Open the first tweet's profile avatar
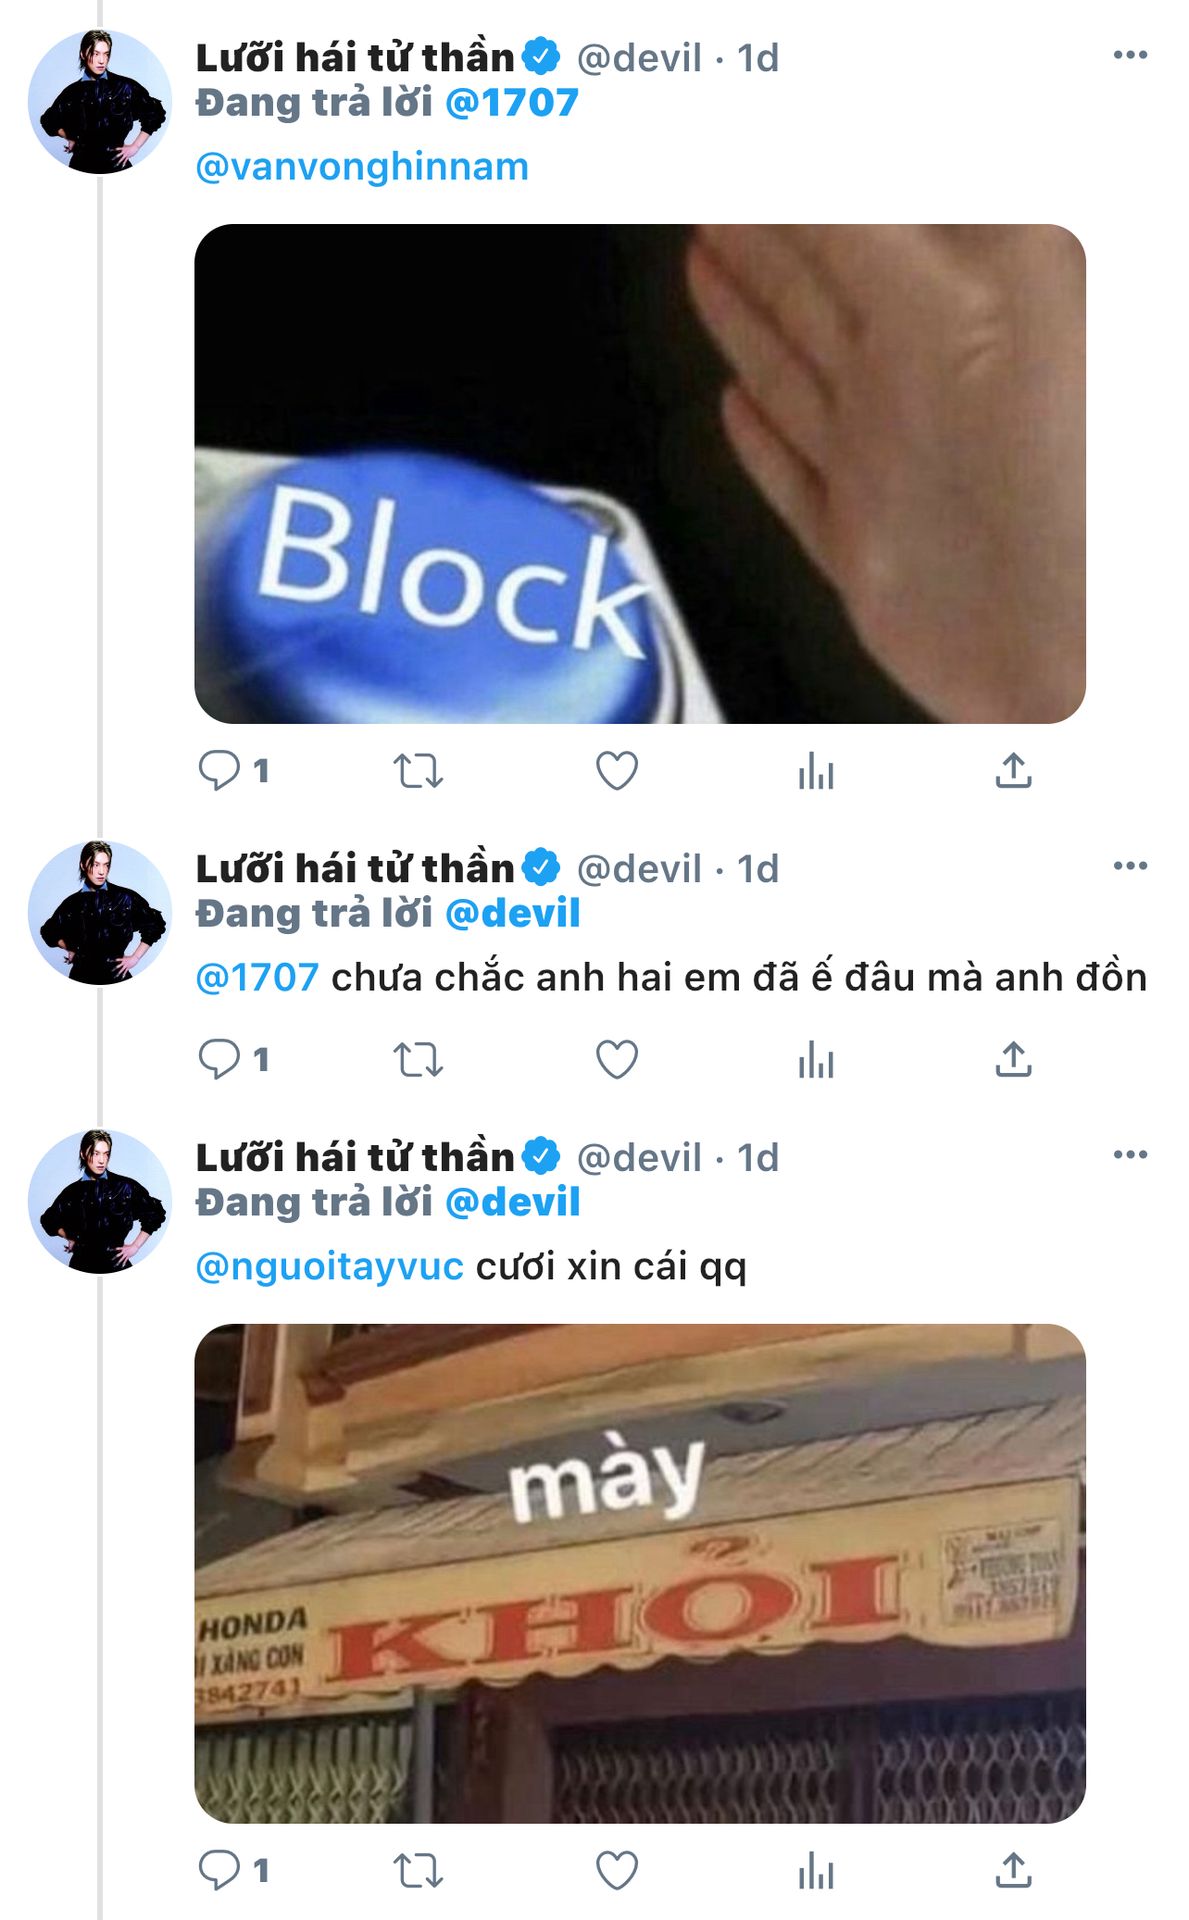1189x1920 pixels. coord(99,102)
